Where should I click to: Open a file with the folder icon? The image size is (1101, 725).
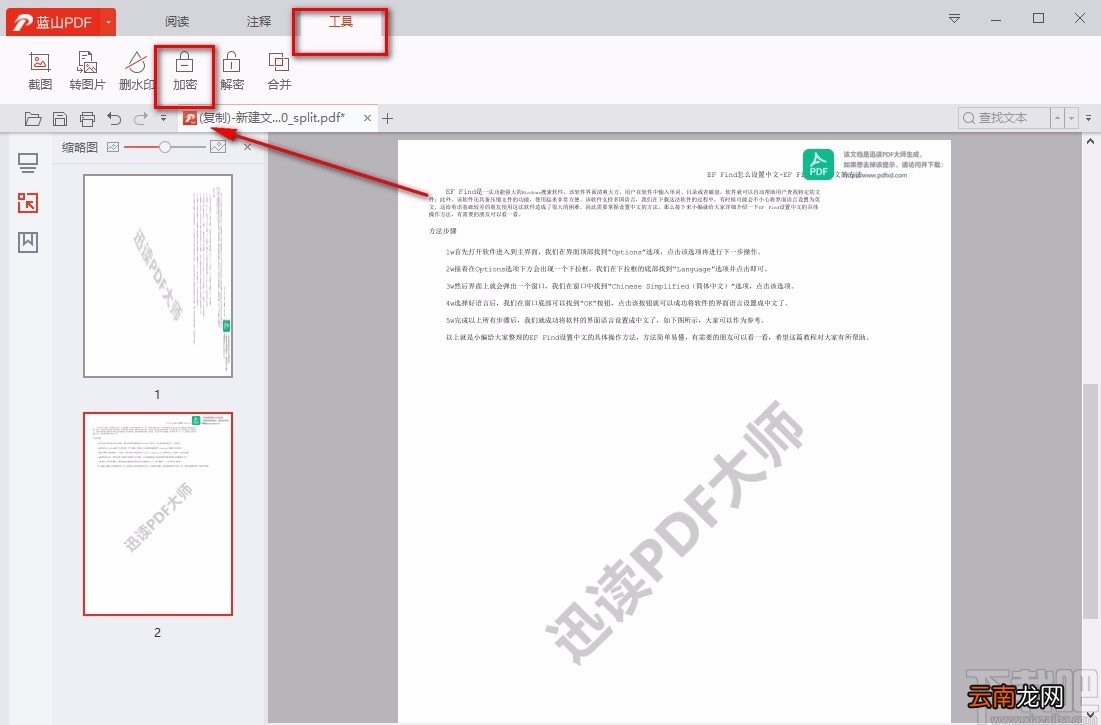pos(33,119)
